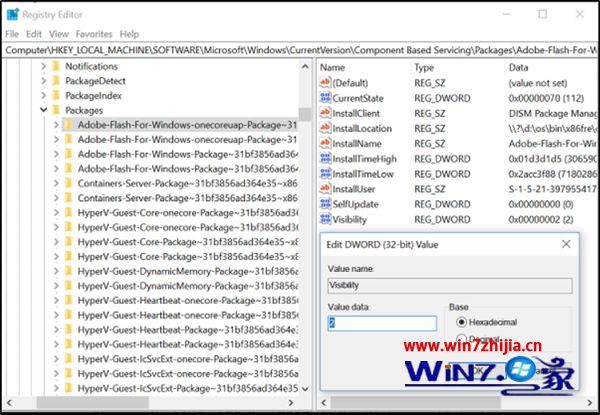The height and width of the screenshot is (415, 600).
Task: Open the File menu
Action: (x=12, y=34)
